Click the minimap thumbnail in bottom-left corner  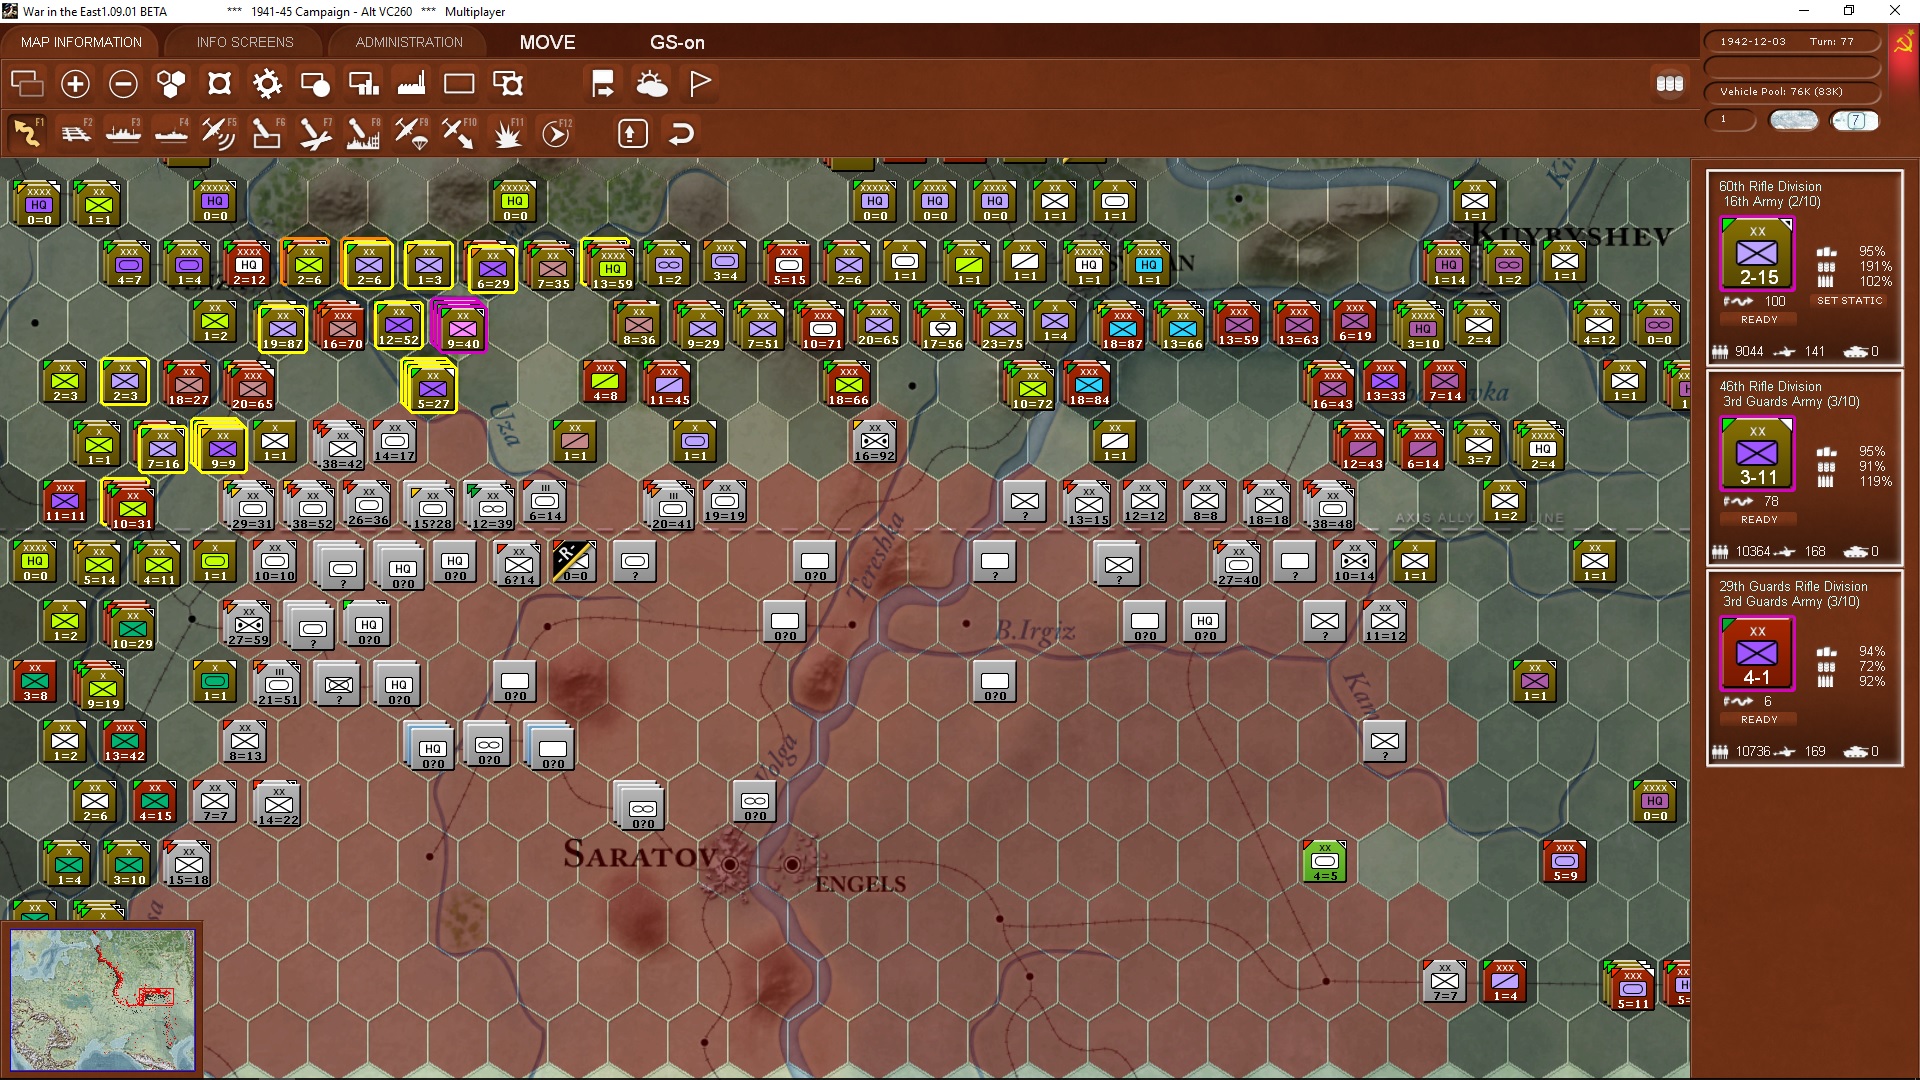(102, 1000)
